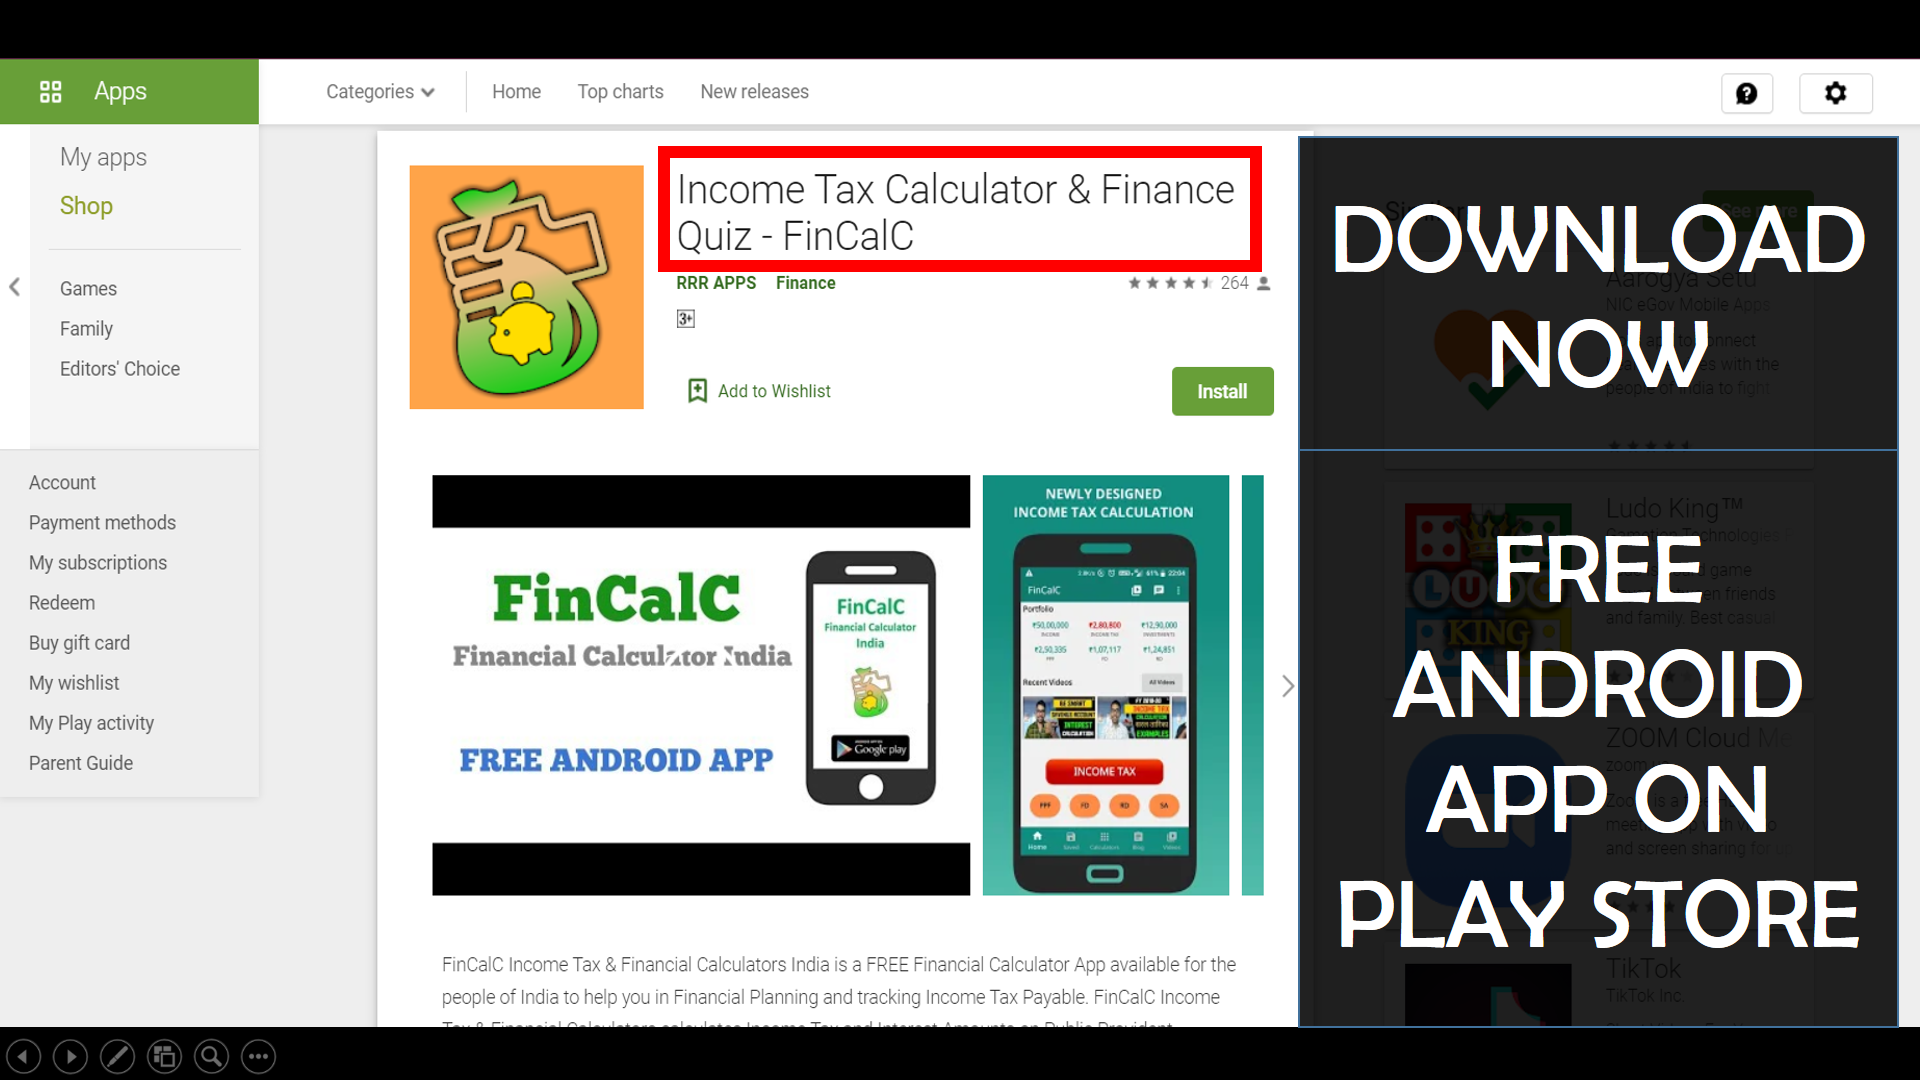
Task: Click the star rating display area
Action: tap(1168, 282)
